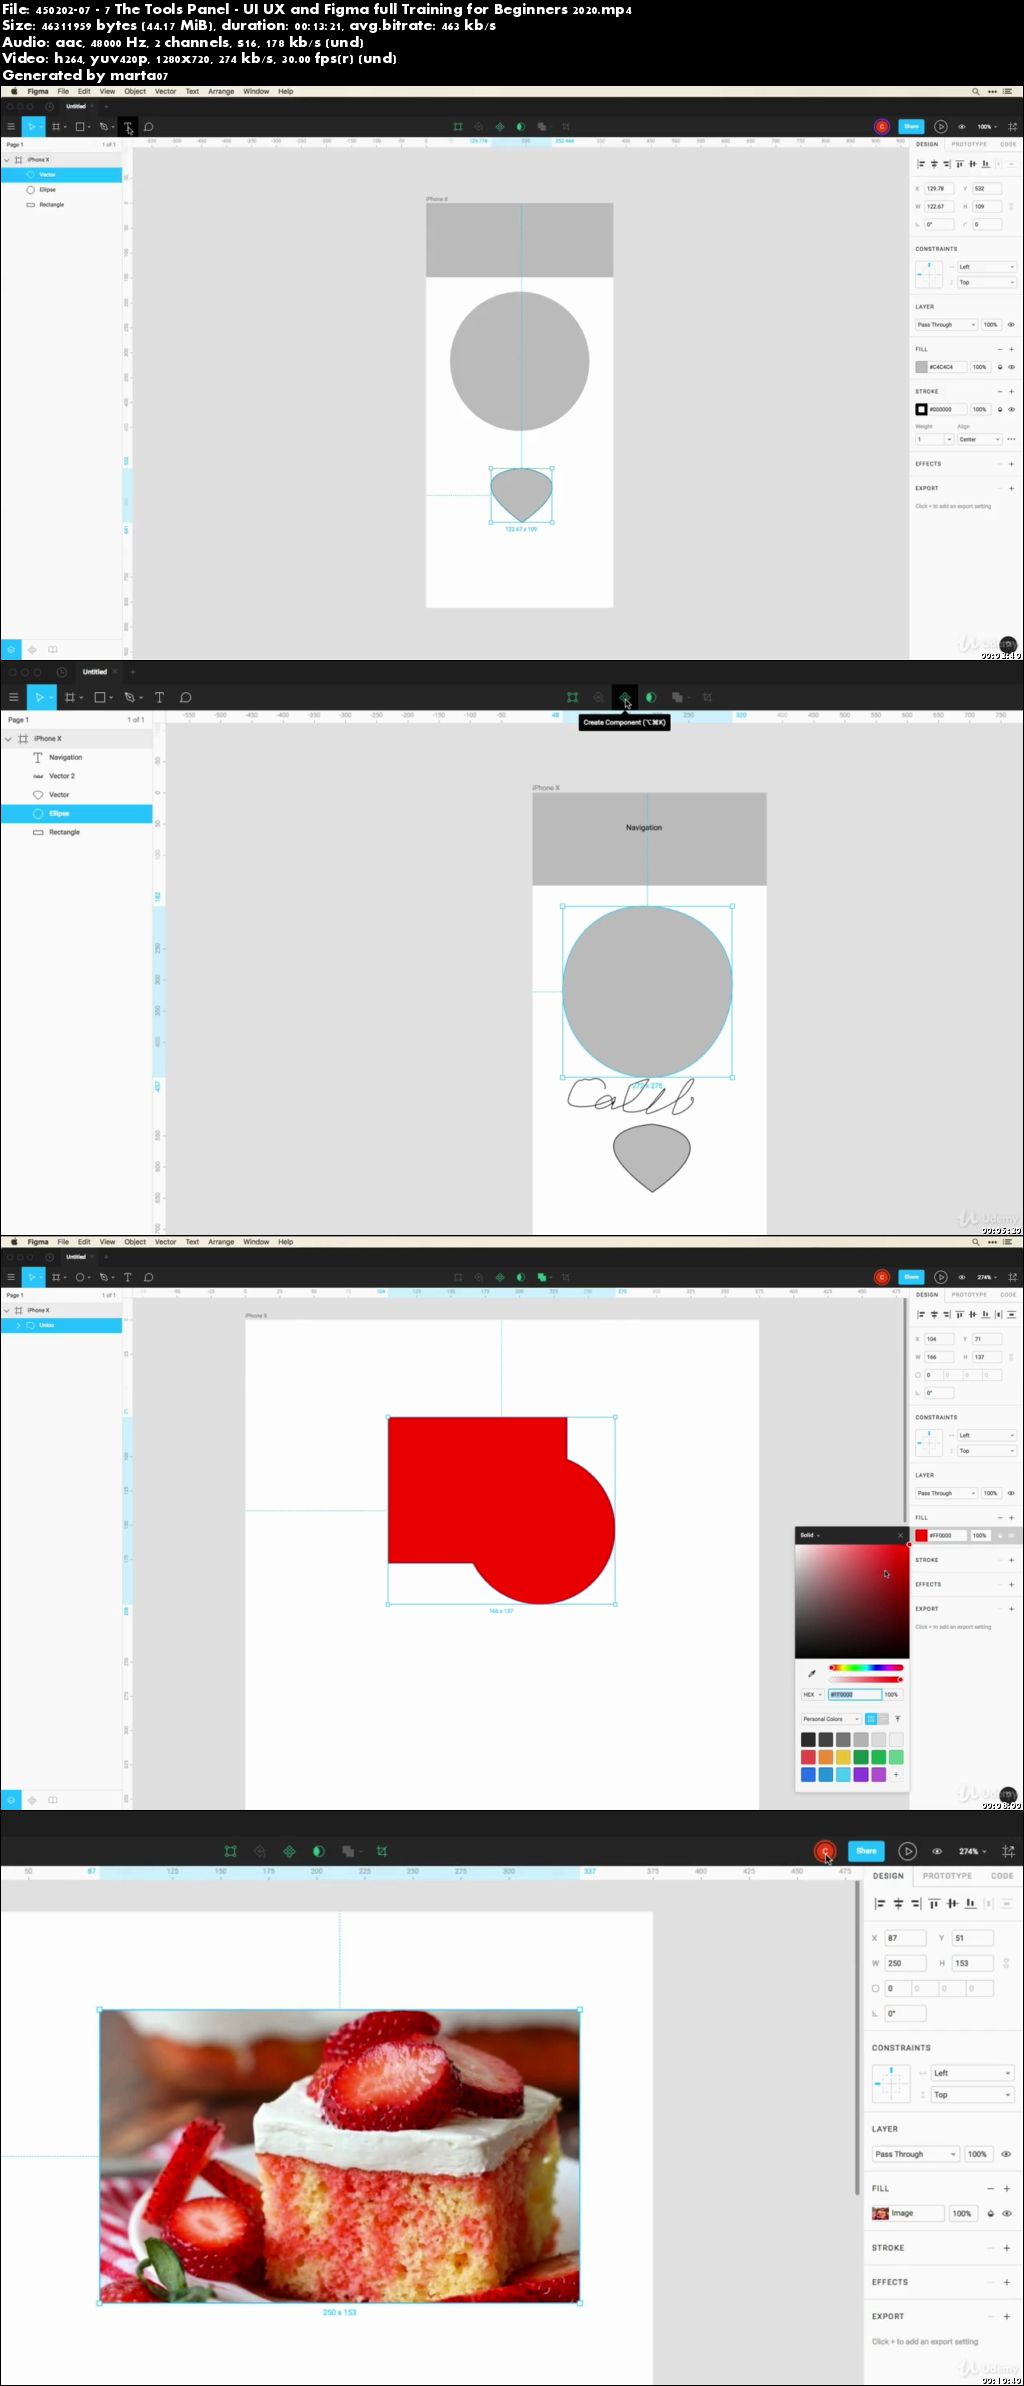Click Create Component icon in bottom frame toolbar
Screen dimensions: 1024x2386
pyautogui.click(x=289, y=1851)
